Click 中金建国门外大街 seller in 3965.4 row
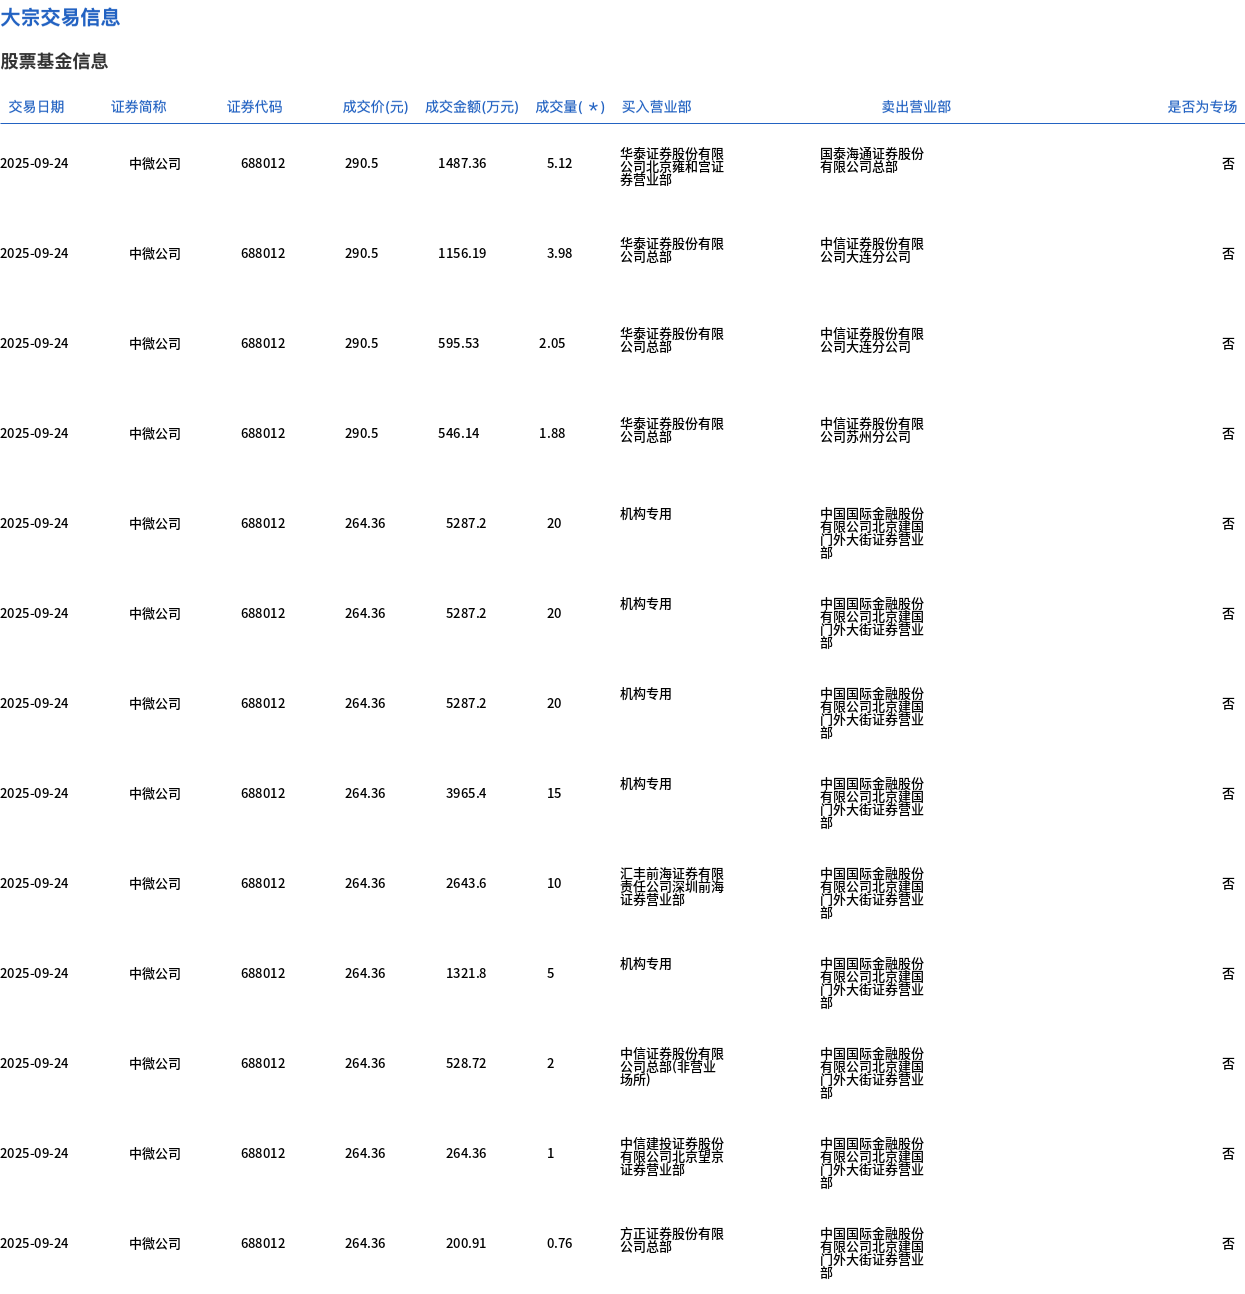Viewport: 1245px width, 1294px height. point(872,803)
